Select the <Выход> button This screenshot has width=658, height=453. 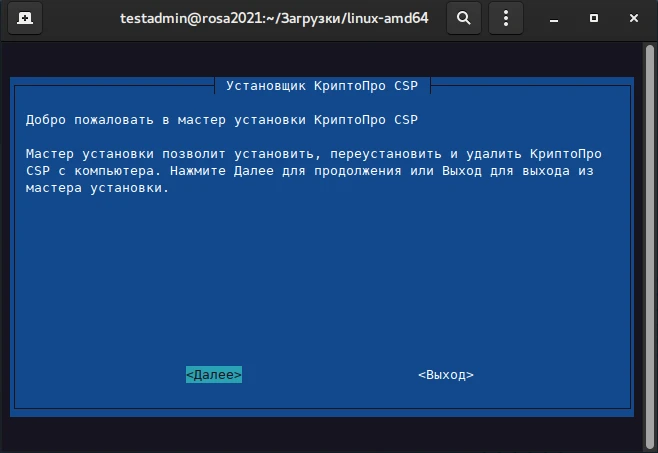tap(446, 374)
